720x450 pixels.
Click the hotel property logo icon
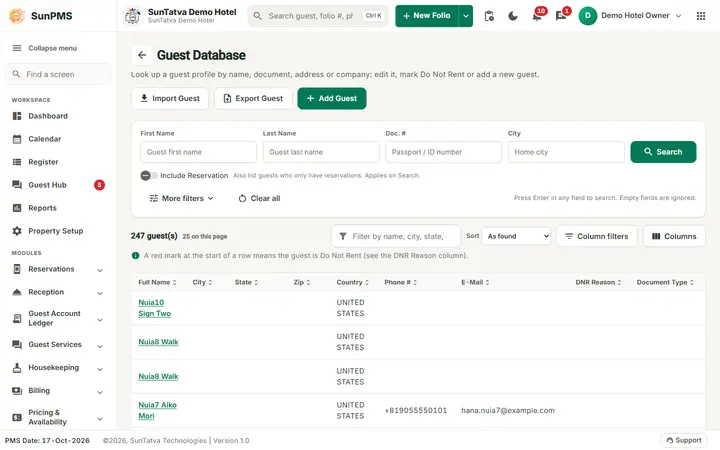click(x=133, y=16)
